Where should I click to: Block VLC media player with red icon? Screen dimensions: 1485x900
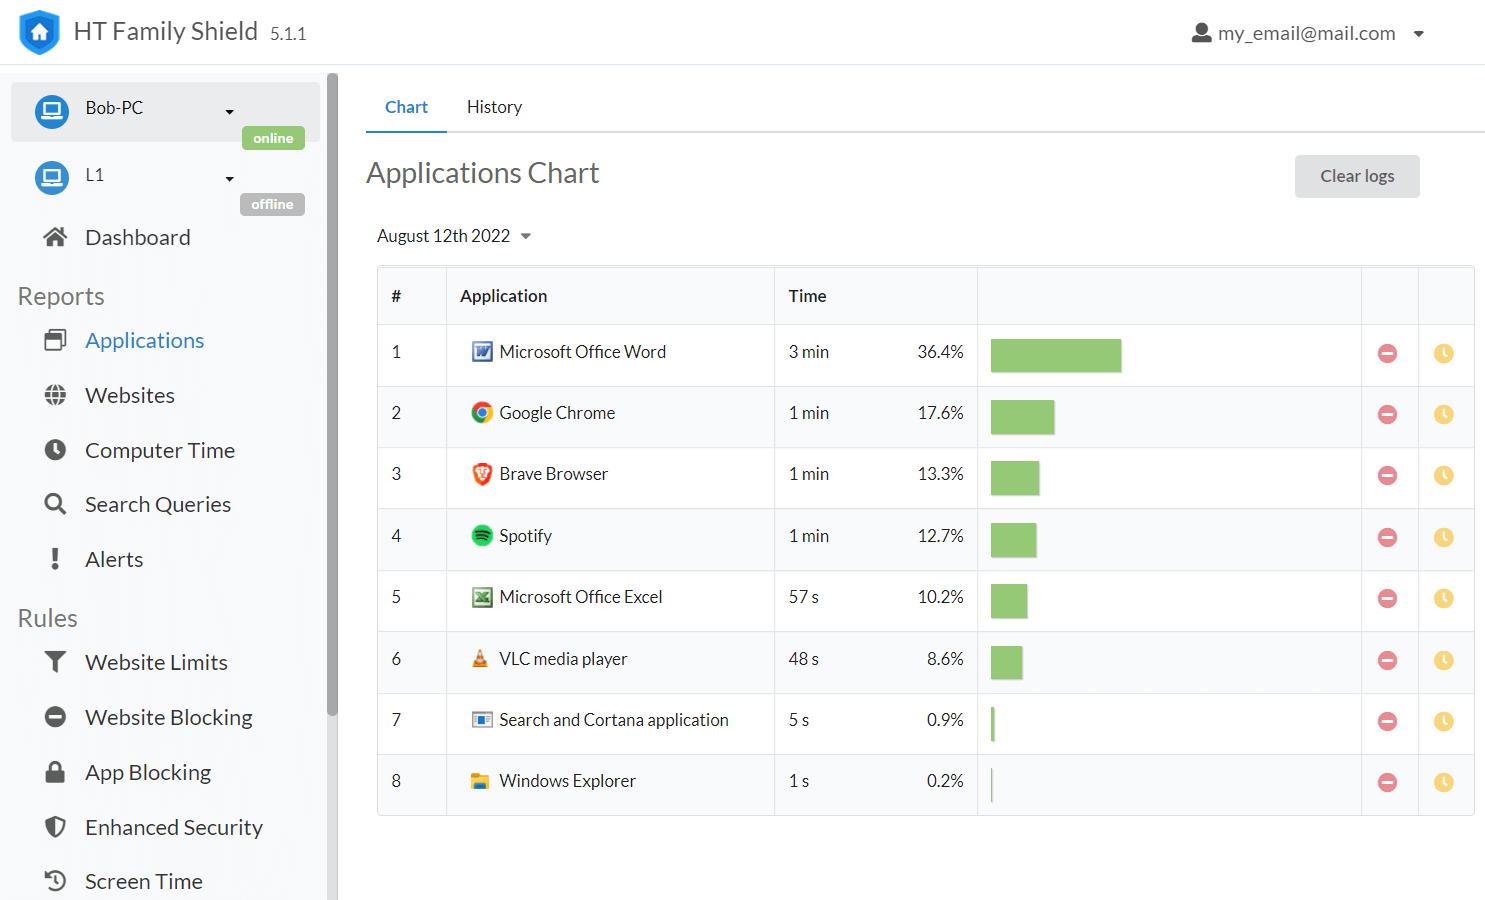pos(1387,660)
